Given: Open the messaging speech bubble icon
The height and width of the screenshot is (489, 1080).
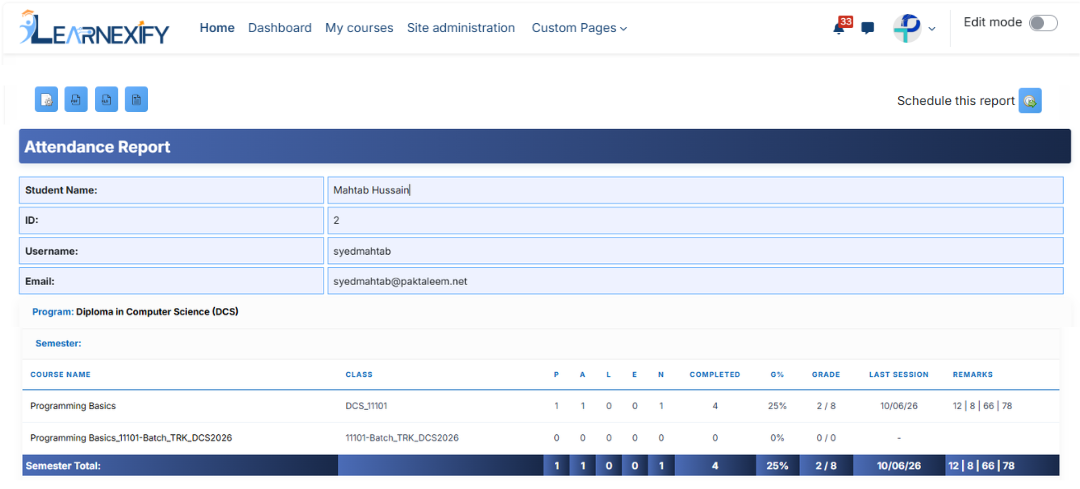Looking at the screenshot, I should pos(868,28).
